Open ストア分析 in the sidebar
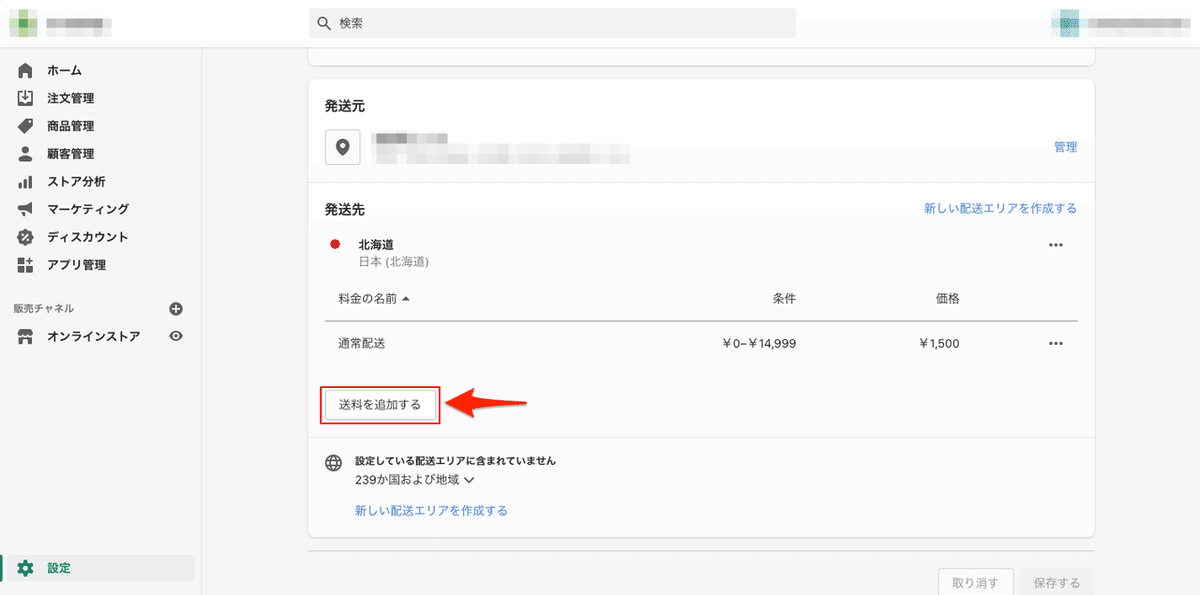 tap(77, 182)
